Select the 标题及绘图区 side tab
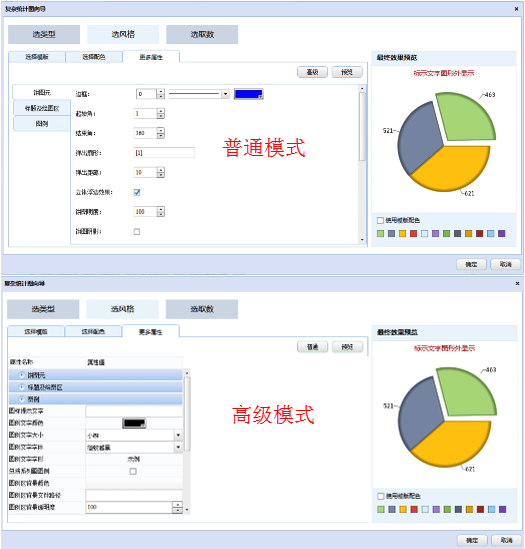 42,108
